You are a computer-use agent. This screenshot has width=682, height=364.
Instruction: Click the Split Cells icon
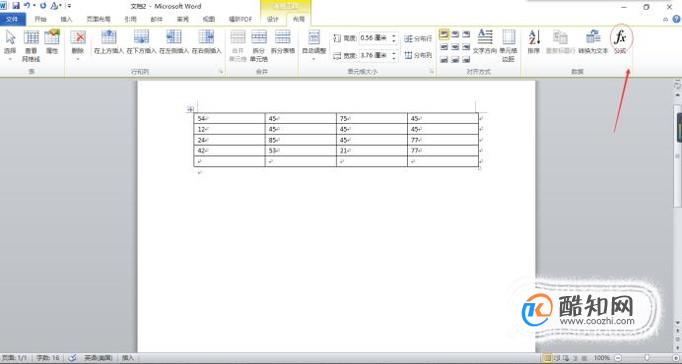point(259,46)
